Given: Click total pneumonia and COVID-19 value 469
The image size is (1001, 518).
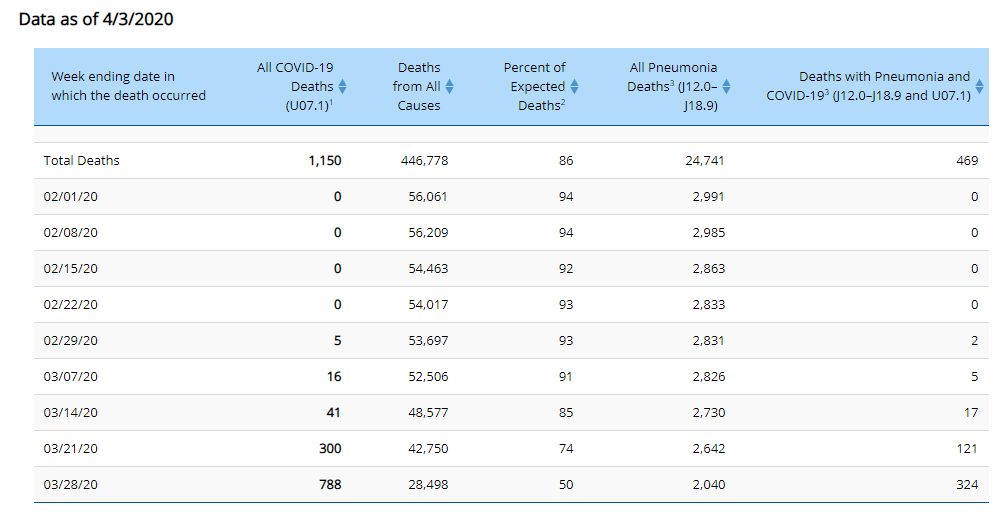Looking at the screenshot, I should coord(967,160).
